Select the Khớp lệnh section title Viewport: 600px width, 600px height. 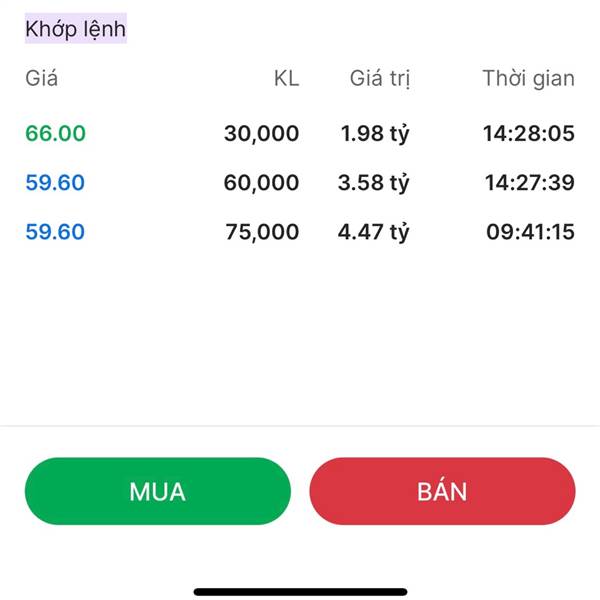pos(75,29)
